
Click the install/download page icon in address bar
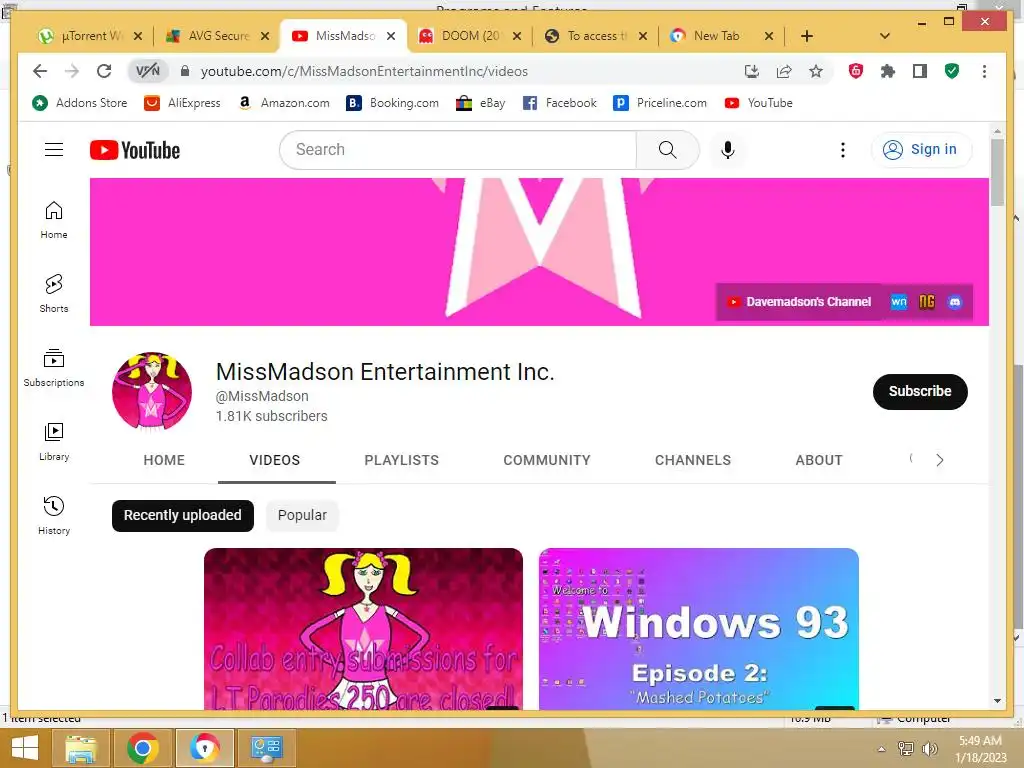(752, 71)
